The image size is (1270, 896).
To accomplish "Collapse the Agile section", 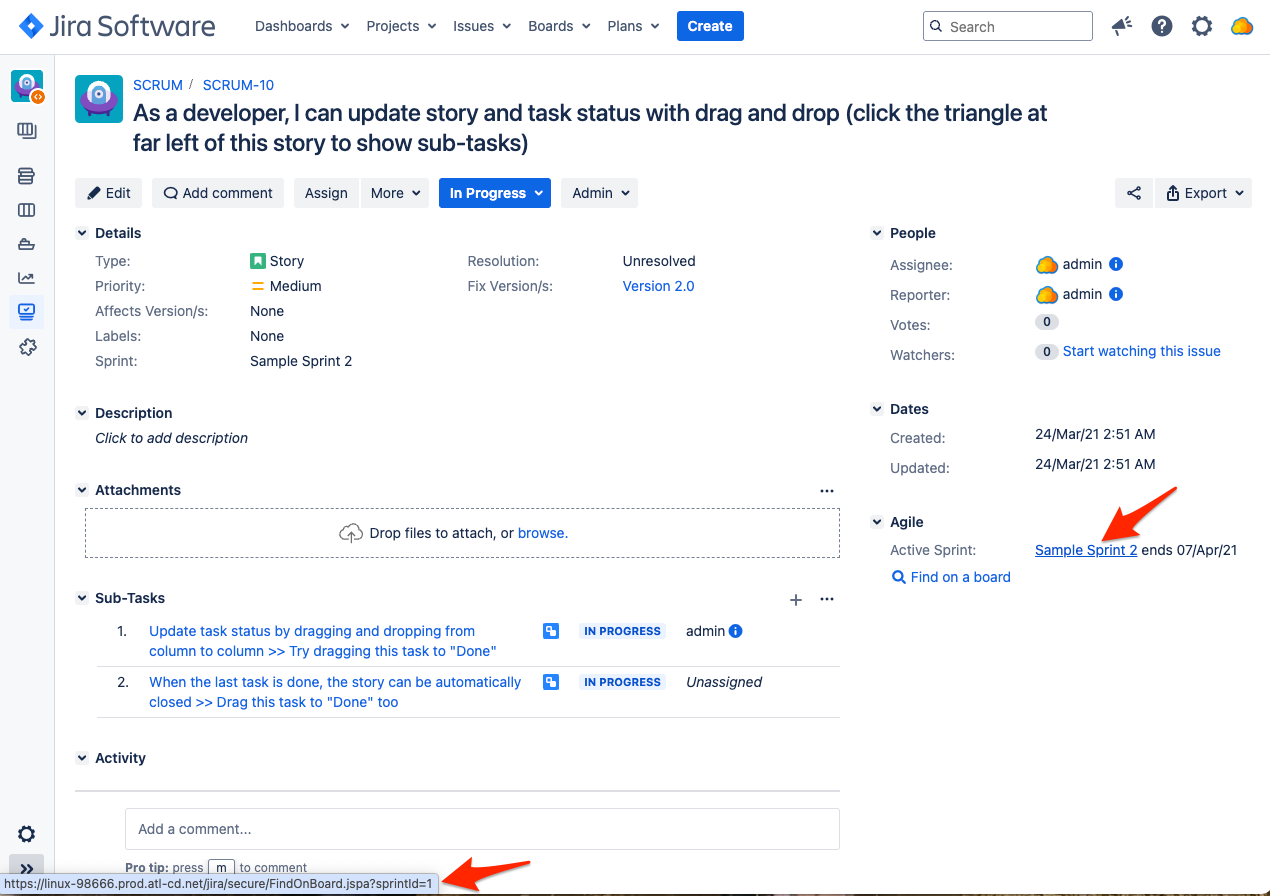I will [877, 522].
